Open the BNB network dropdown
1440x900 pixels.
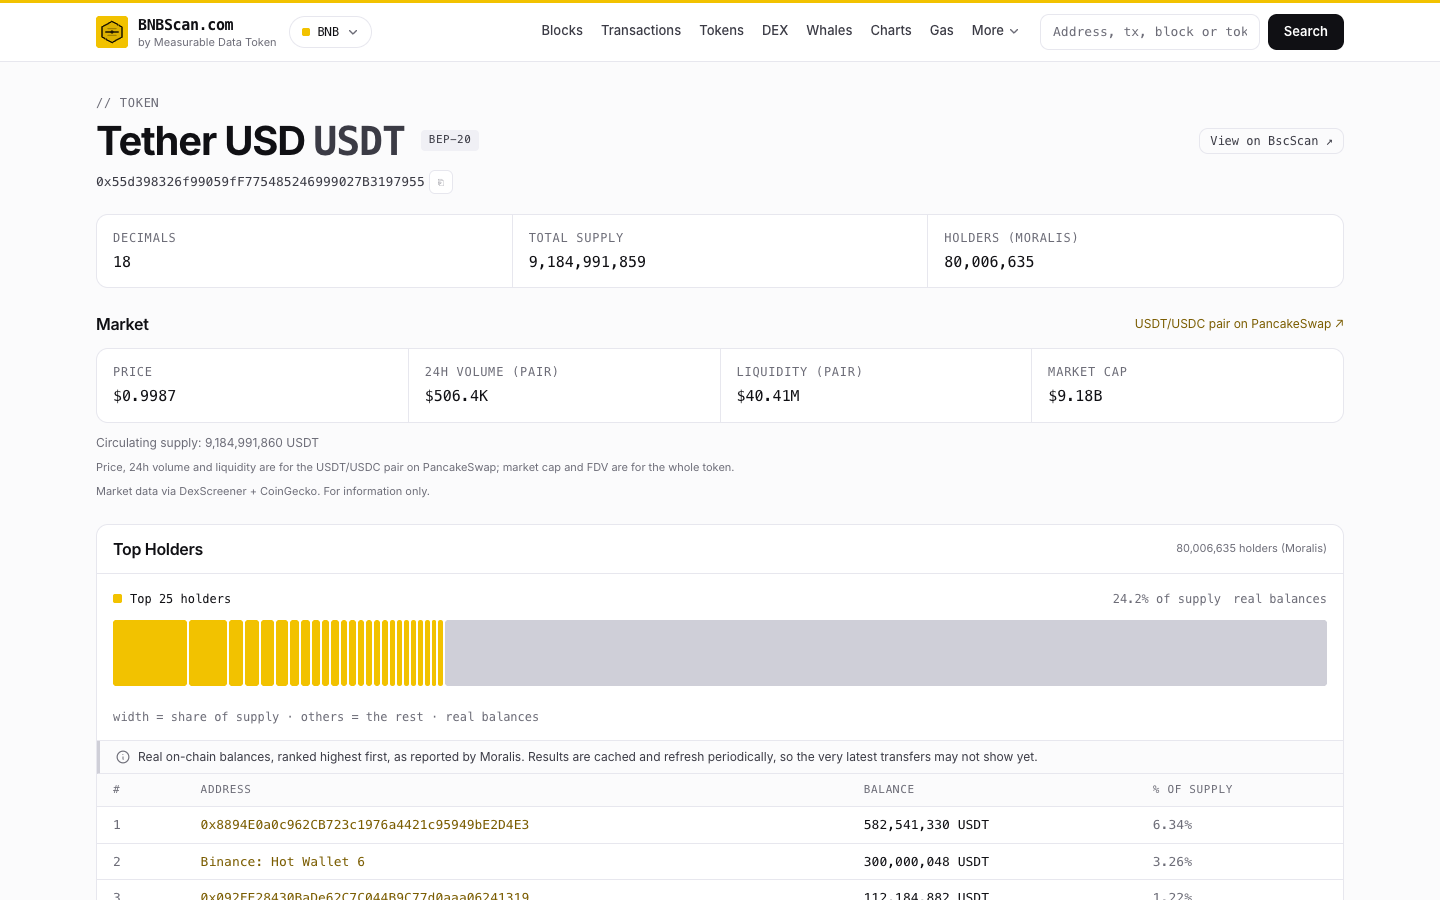click(x=330, y=32)
